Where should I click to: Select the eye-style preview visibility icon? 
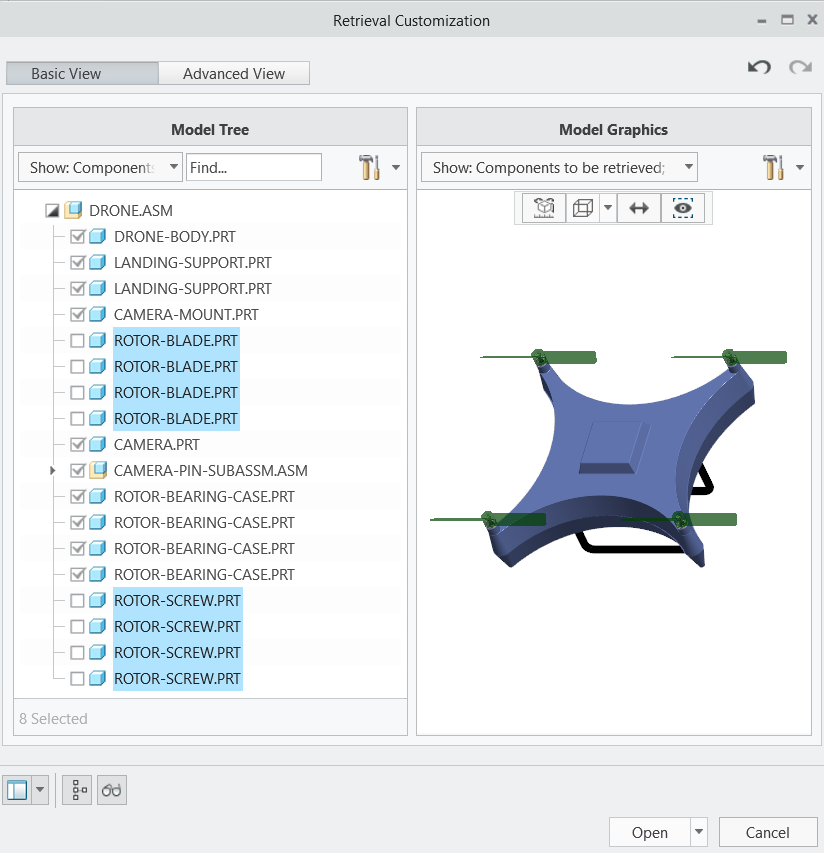(x=682, y=207)
